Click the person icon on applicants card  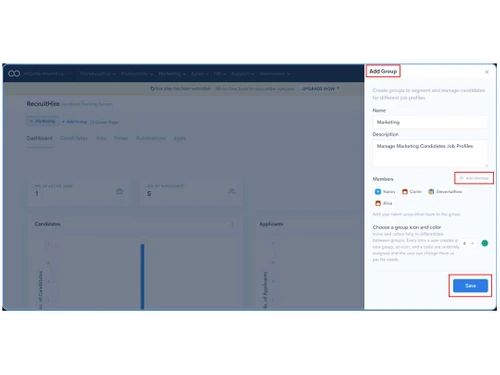pyautogui.click(x=232, y=191)
